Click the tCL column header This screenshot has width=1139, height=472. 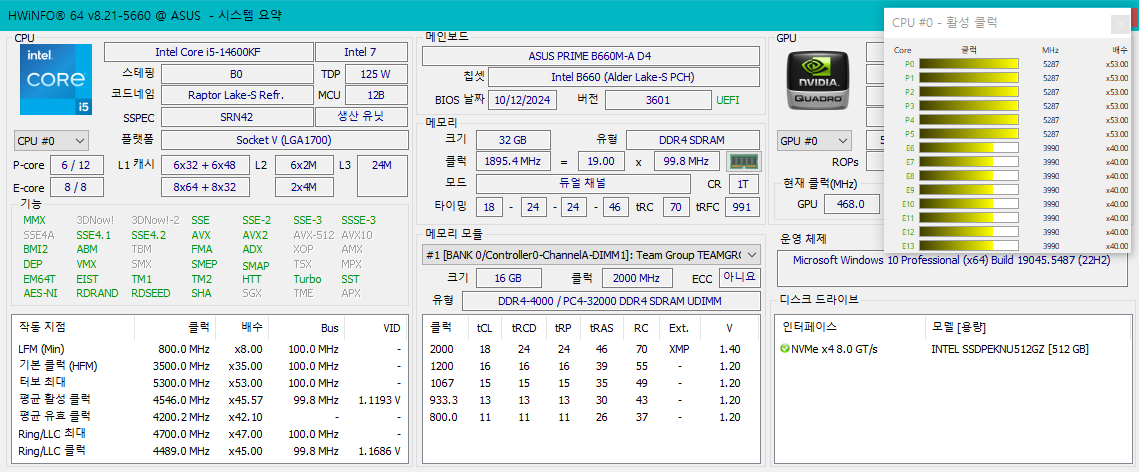point(485,328)
